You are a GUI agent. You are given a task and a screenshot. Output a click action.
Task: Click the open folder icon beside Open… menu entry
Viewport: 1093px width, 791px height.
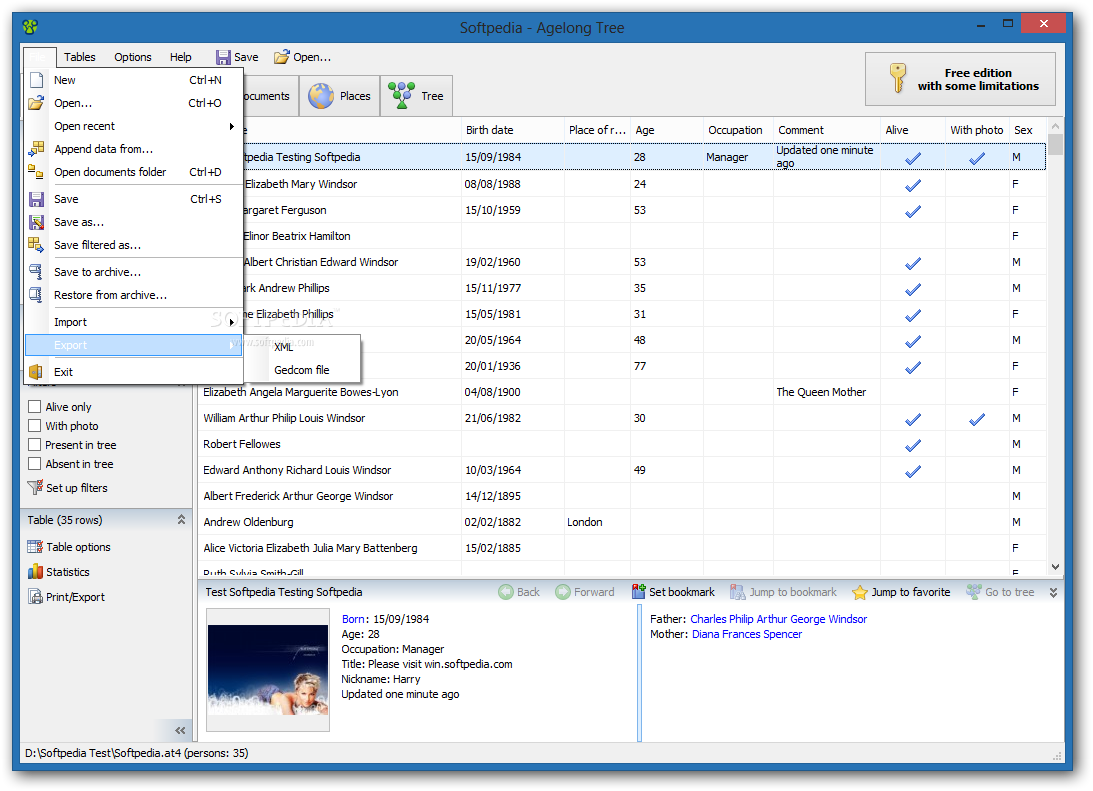36,103
